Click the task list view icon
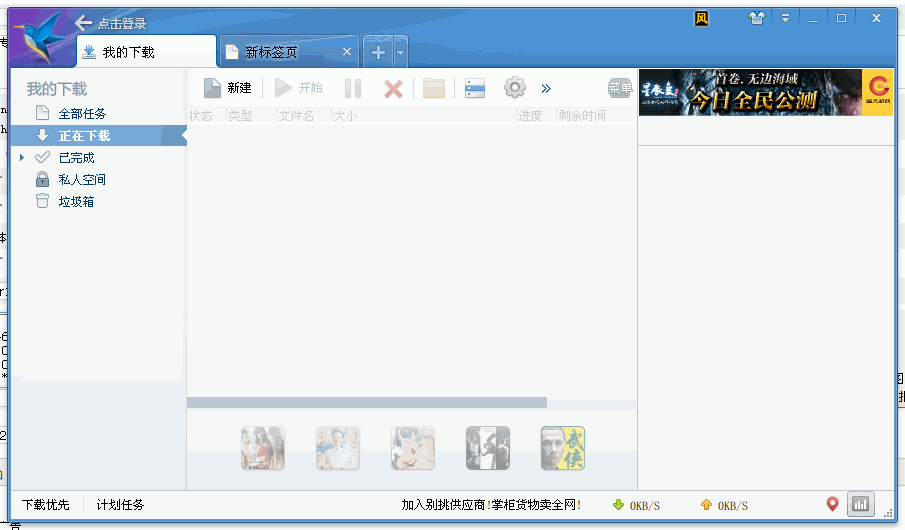 click(474, 89)
